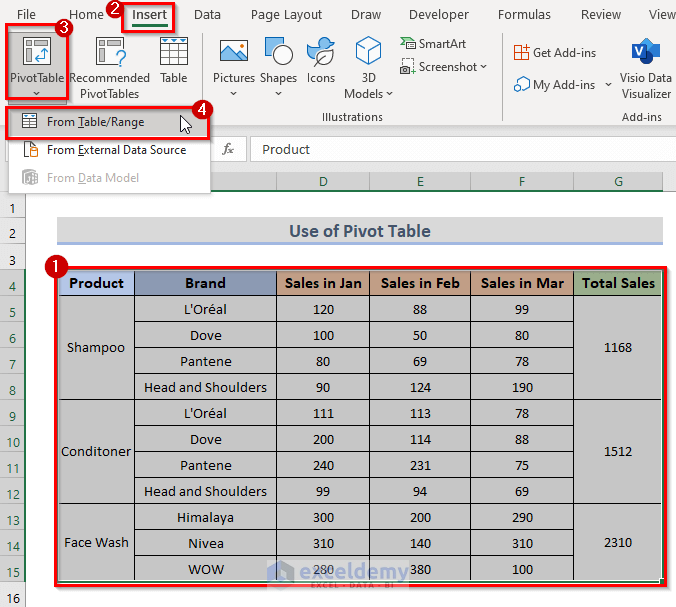
Task: Open the Pictures insert option
Action: point(234,60)
